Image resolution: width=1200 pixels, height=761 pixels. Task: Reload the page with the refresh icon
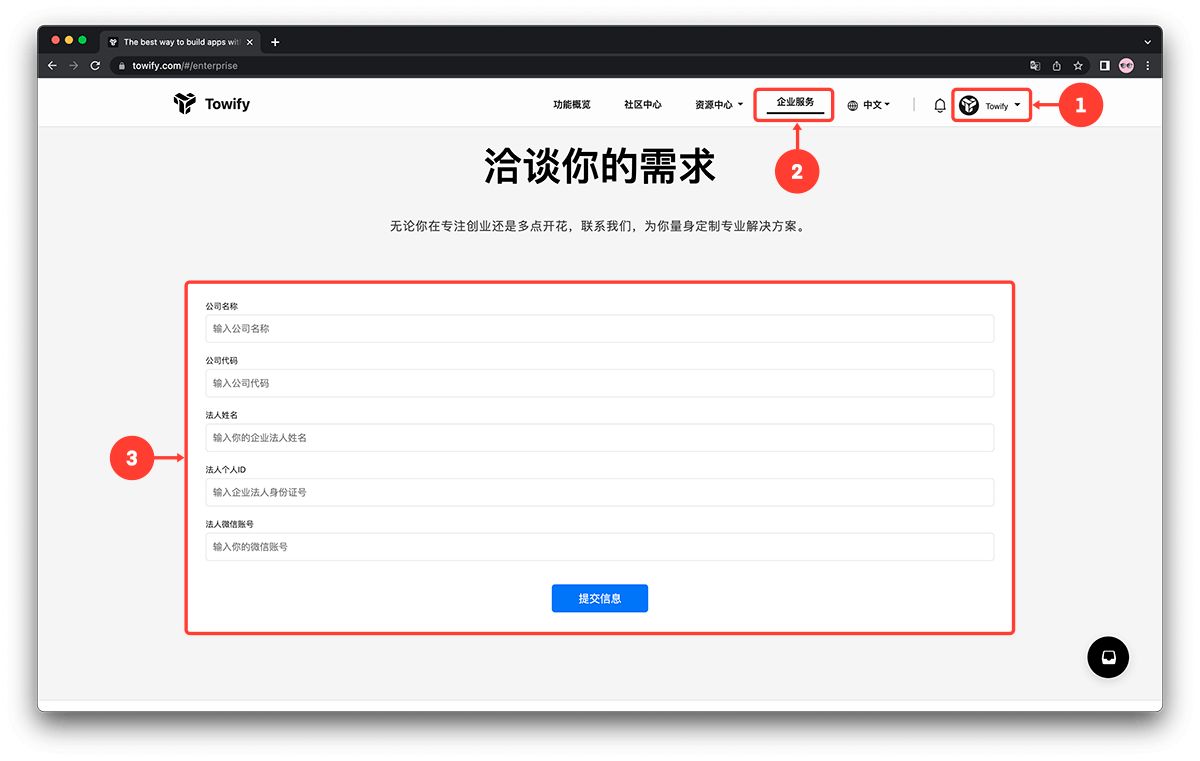click(95, 66)
